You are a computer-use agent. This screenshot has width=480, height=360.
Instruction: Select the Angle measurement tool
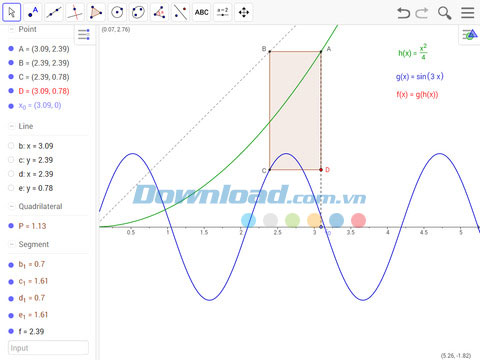click(x=159, y=12)
